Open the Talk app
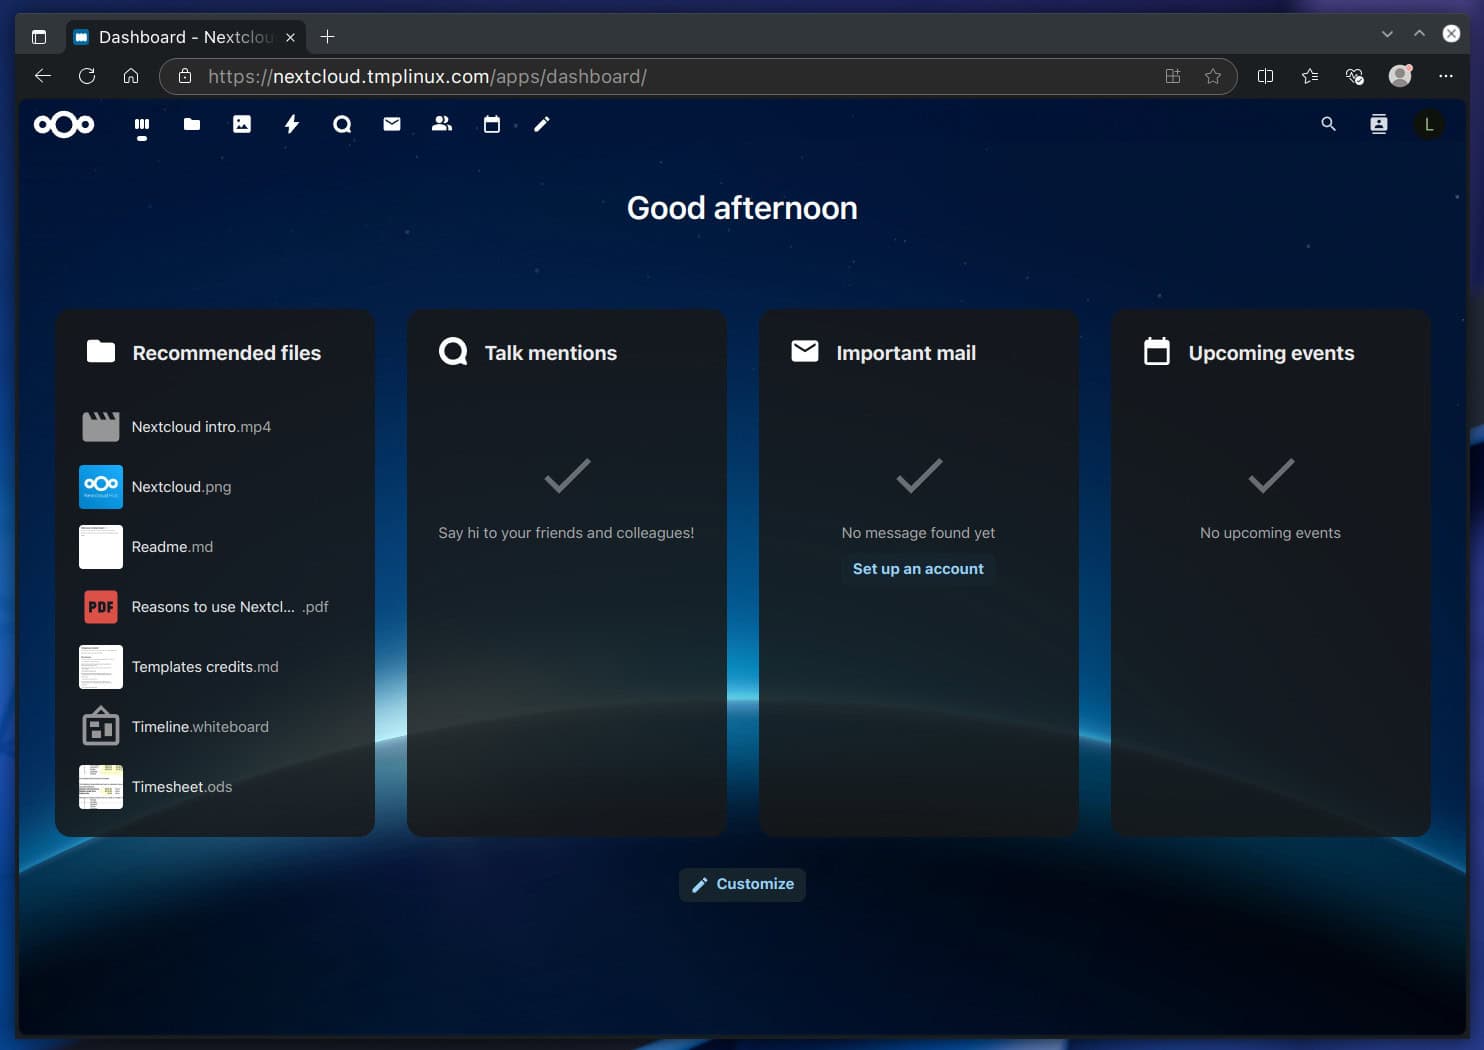The width and height of the screenshot is (1484, 1050). (x=341, y=124)
